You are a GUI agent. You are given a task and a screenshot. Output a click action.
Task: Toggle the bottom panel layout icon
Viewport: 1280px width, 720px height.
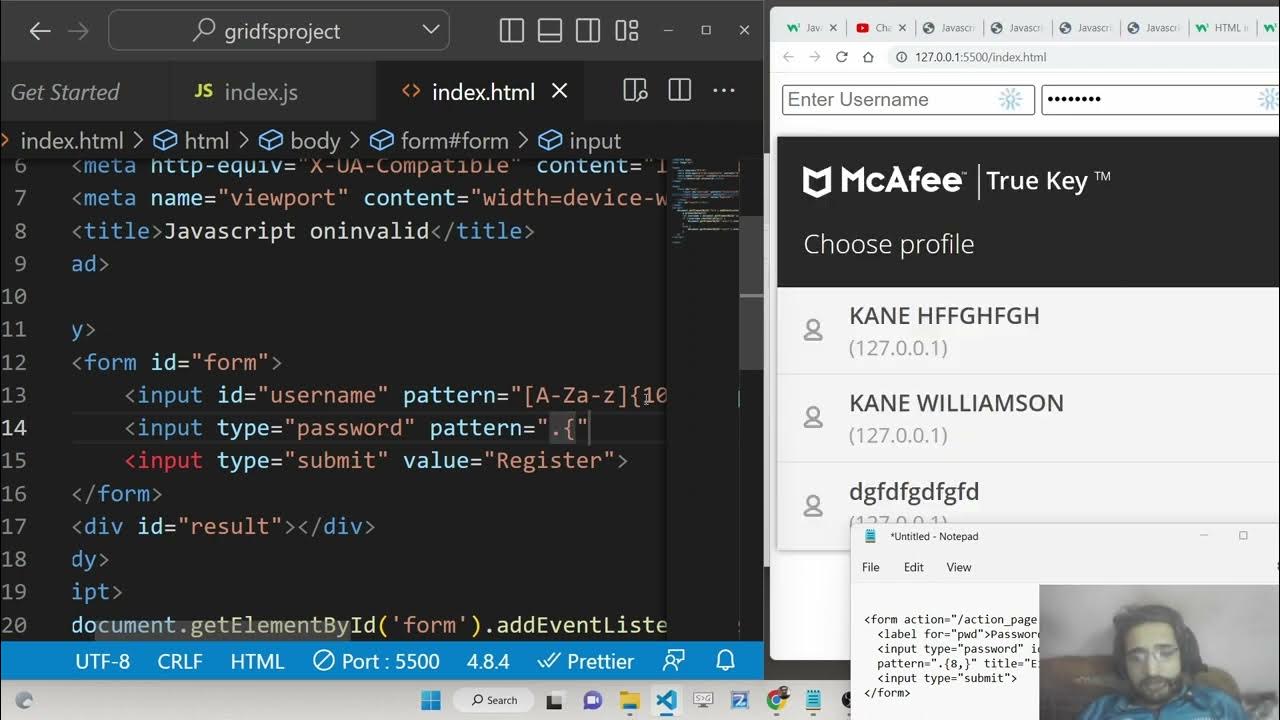click(x=550, y=31)
